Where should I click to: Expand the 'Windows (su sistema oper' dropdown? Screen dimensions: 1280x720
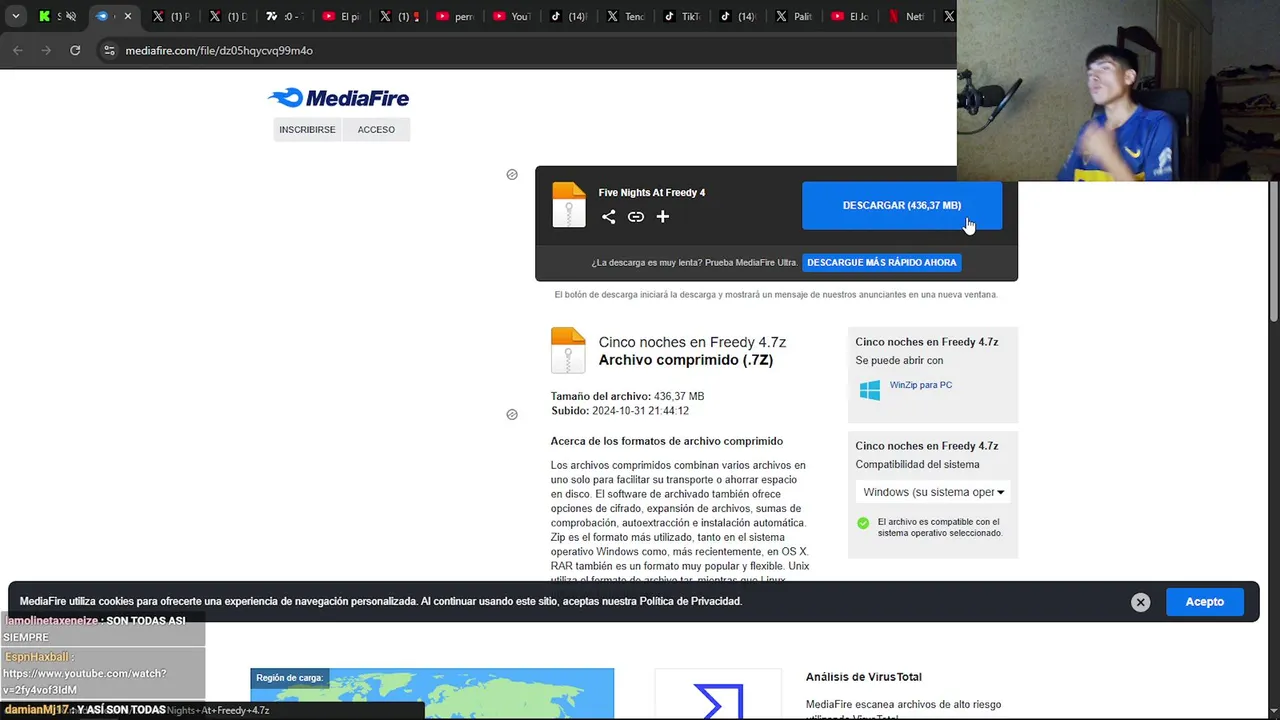933,492
